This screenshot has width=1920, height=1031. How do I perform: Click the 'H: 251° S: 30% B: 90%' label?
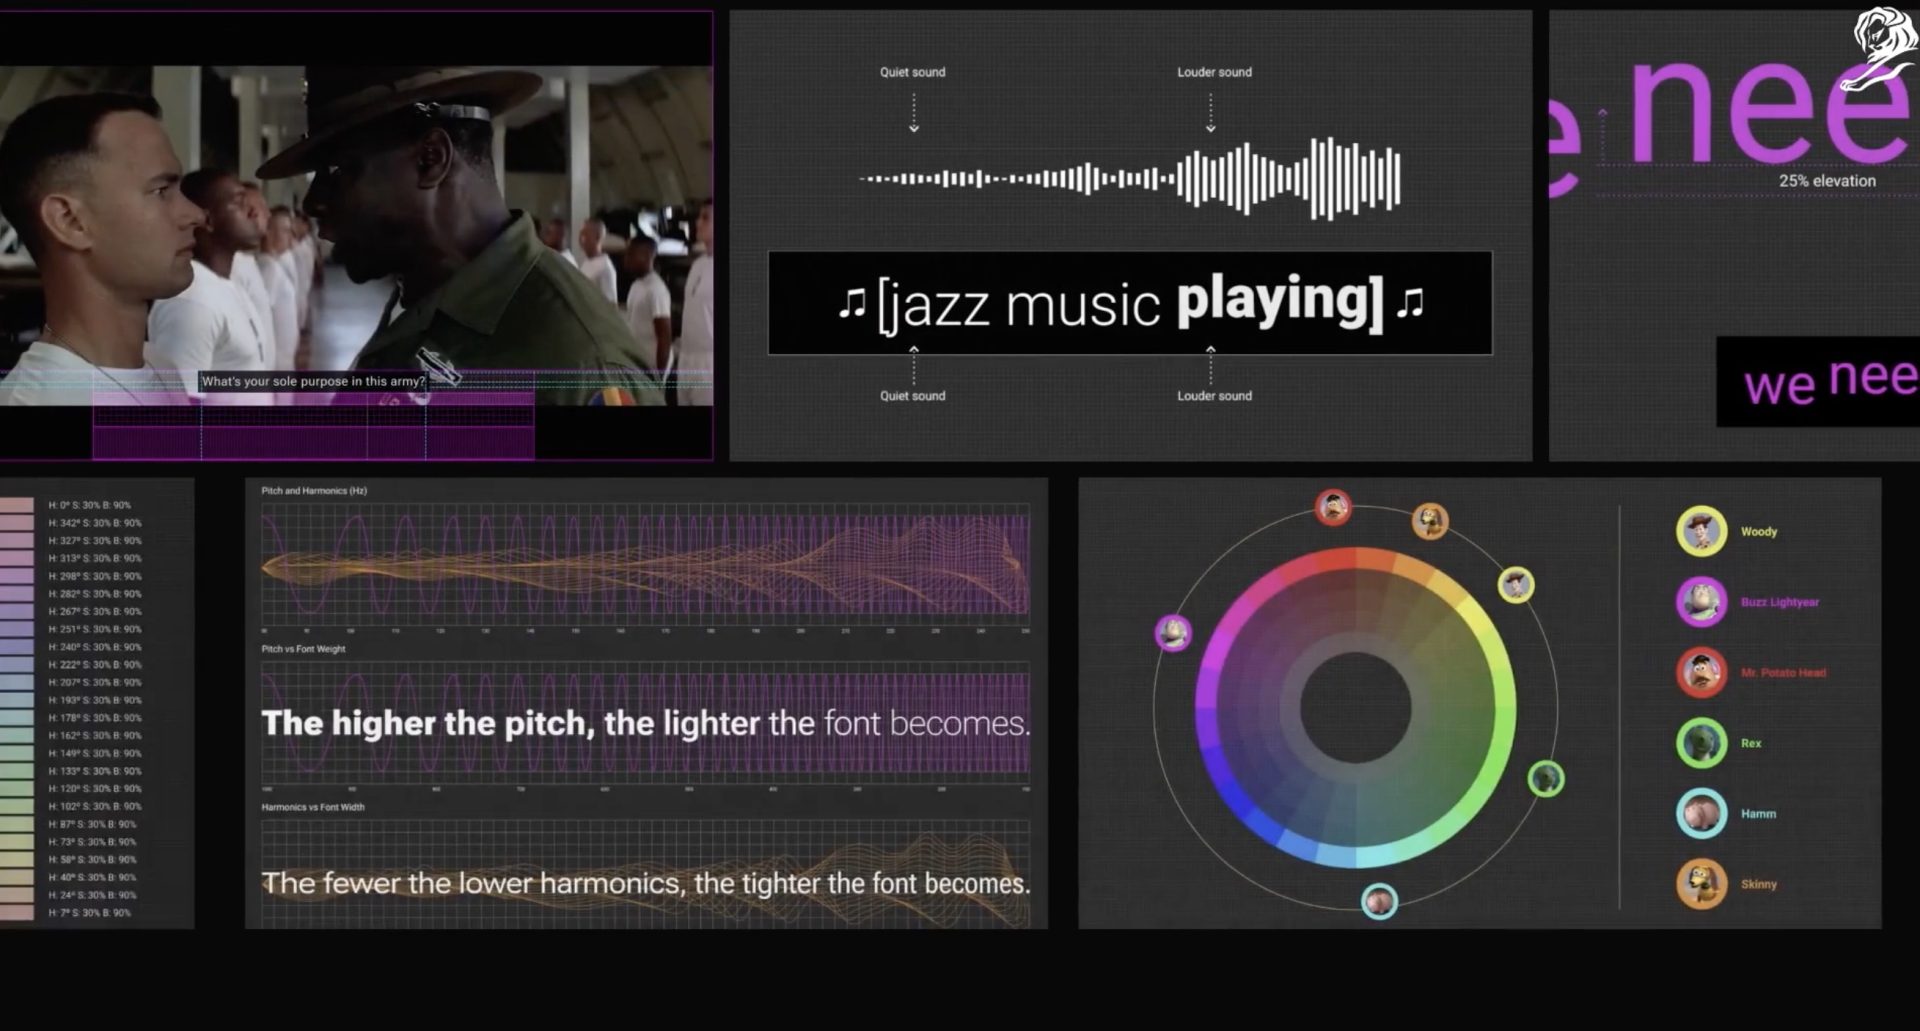pyautogui.click(x=95, y=629)
